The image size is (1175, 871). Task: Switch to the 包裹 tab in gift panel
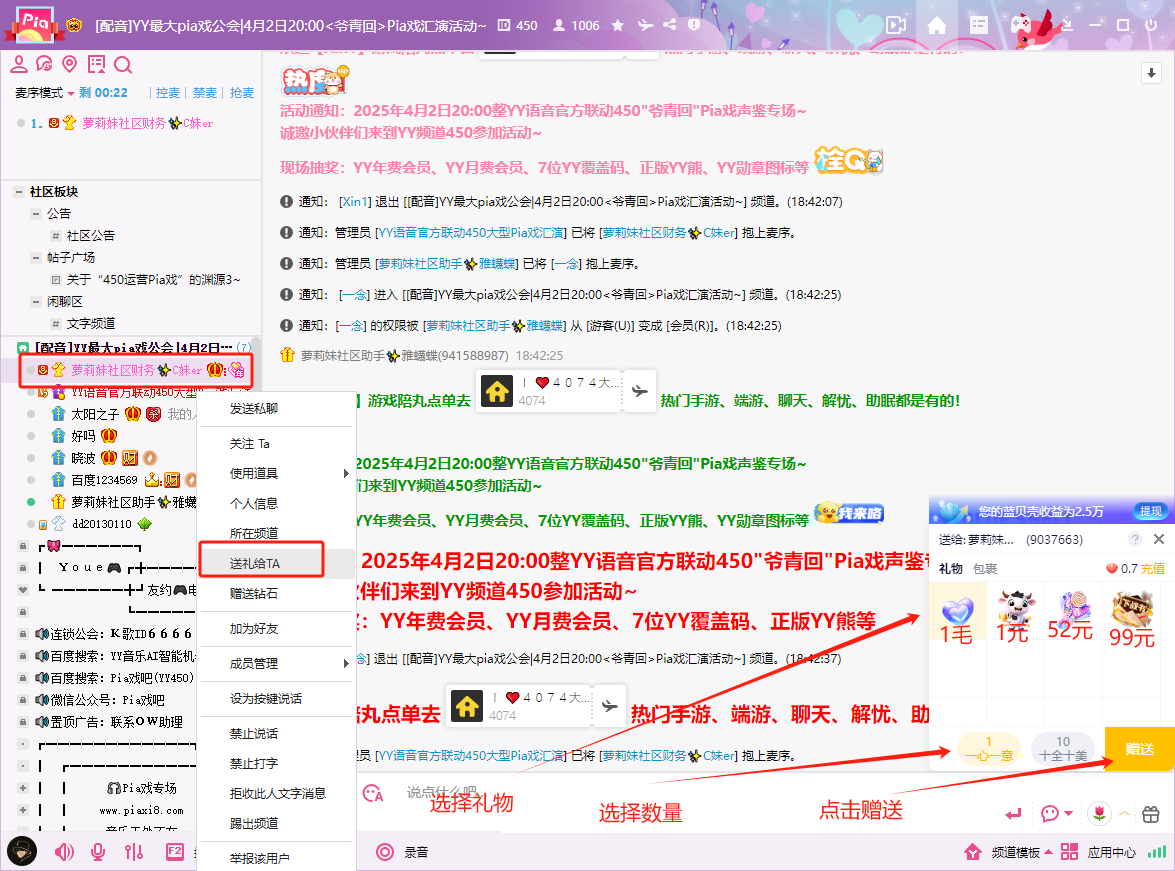point(985,569)
